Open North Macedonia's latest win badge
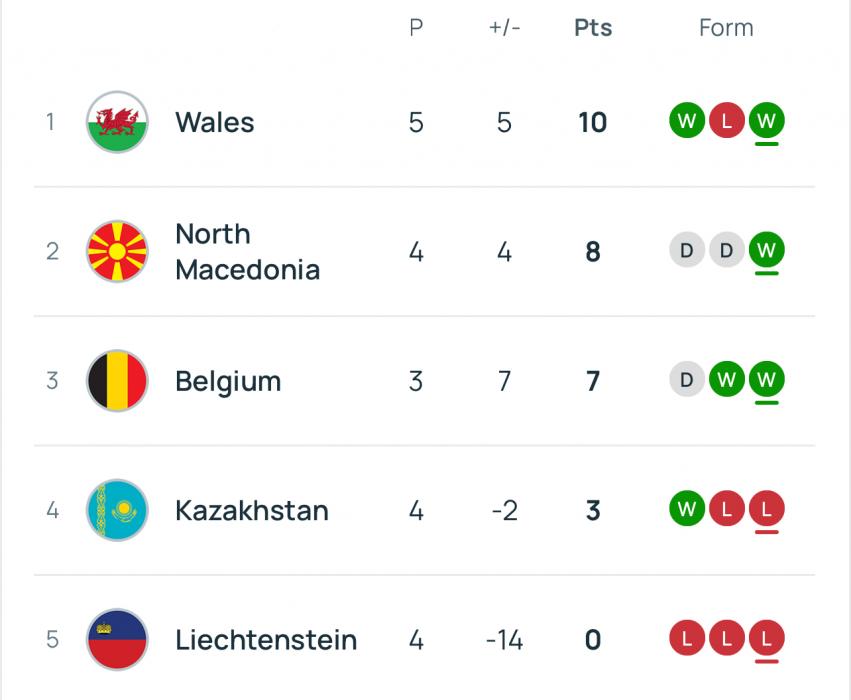The height and width of the screenshot is (700, 851). pyautogui.click(x=766, y=250)
